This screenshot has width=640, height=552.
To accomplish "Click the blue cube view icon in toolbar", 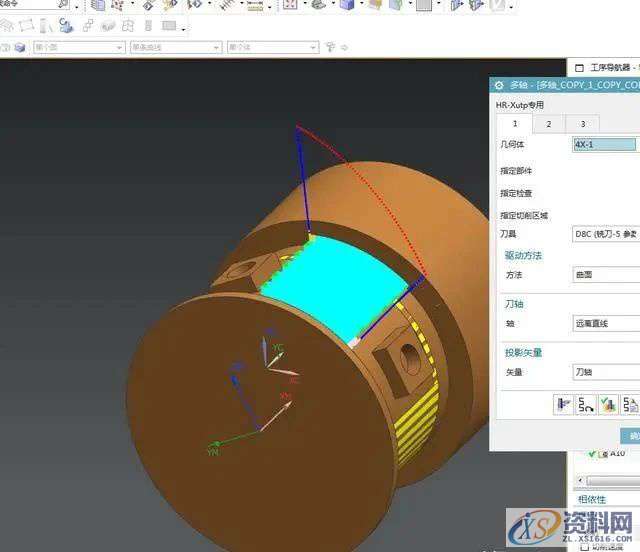I will pyautogui.click(x=347, y=5).
